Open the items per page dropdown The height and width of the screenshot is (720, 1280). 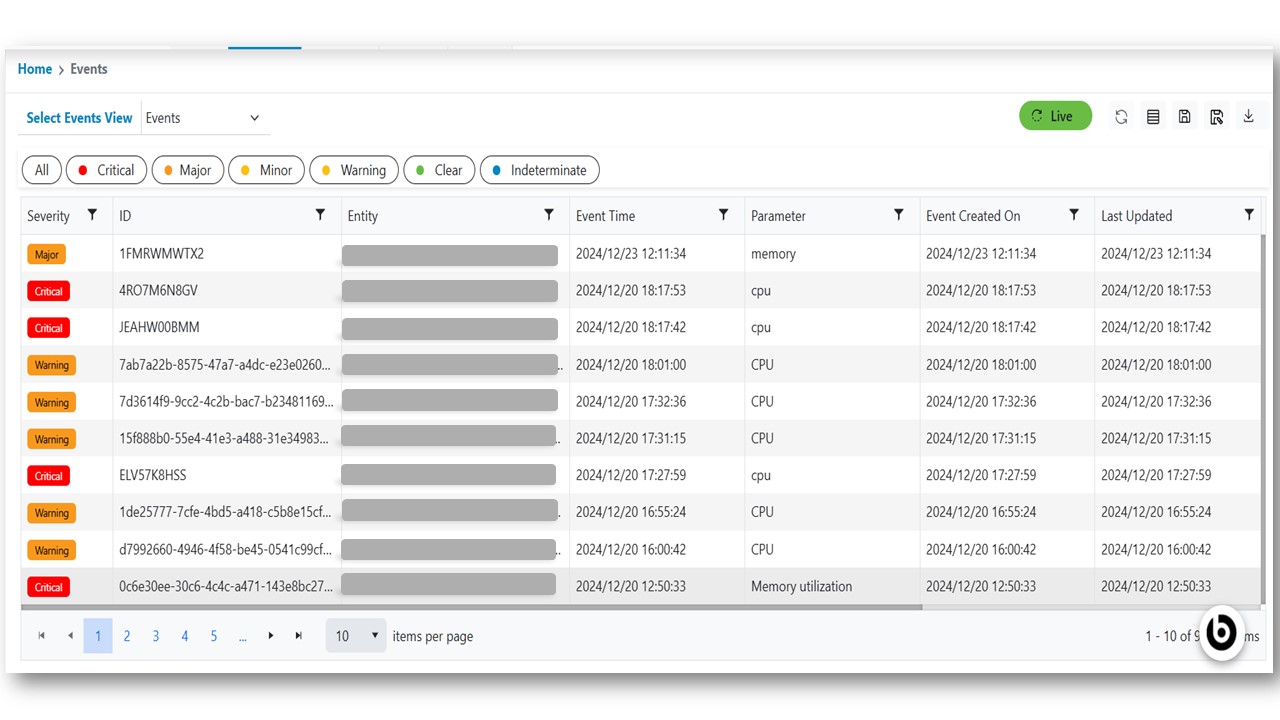tap(356, 636)
